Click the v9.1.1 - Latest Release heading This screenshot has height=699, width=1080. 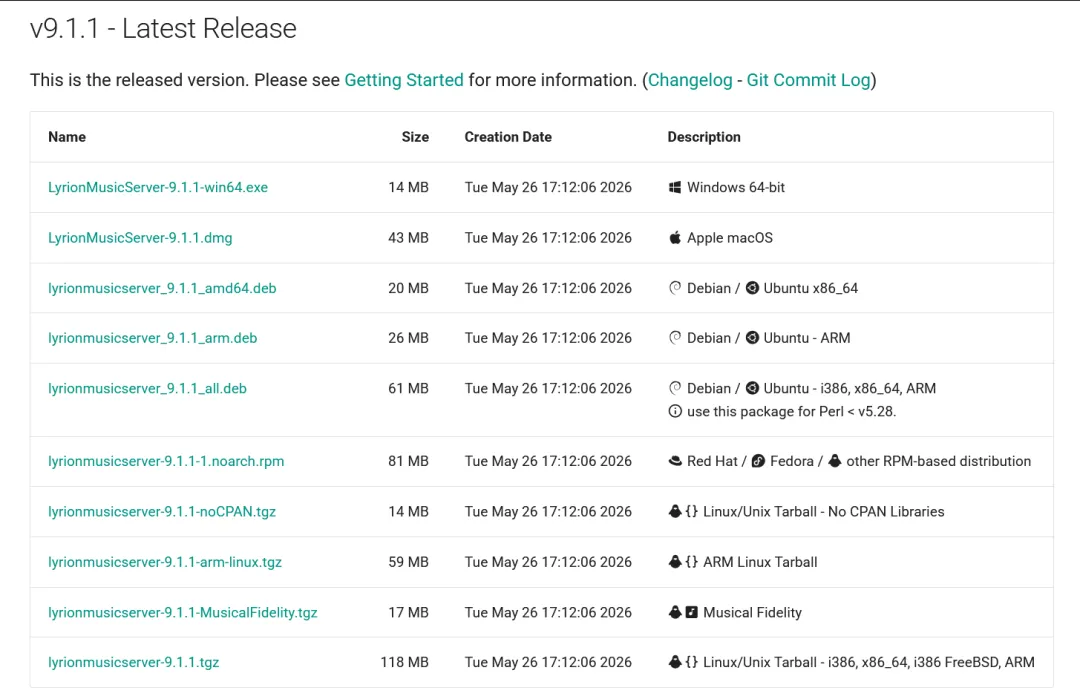tap(163, 28)
